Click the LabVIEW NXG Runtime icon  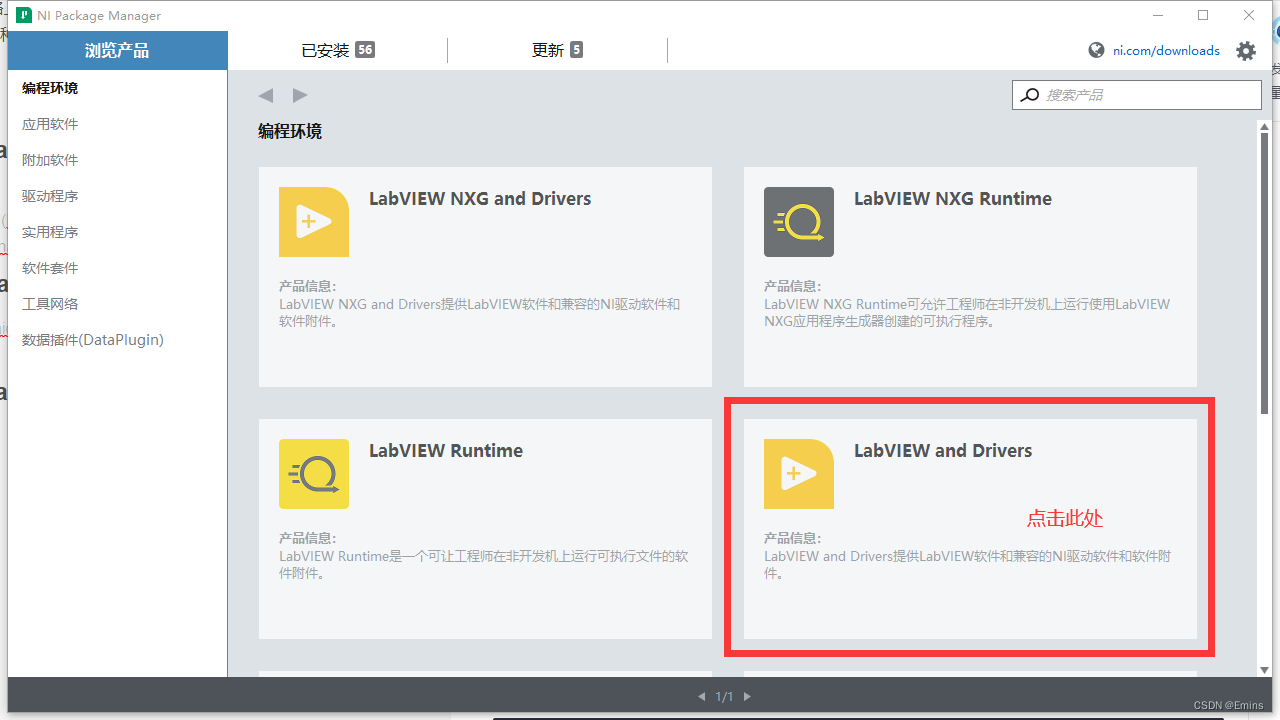798,221
